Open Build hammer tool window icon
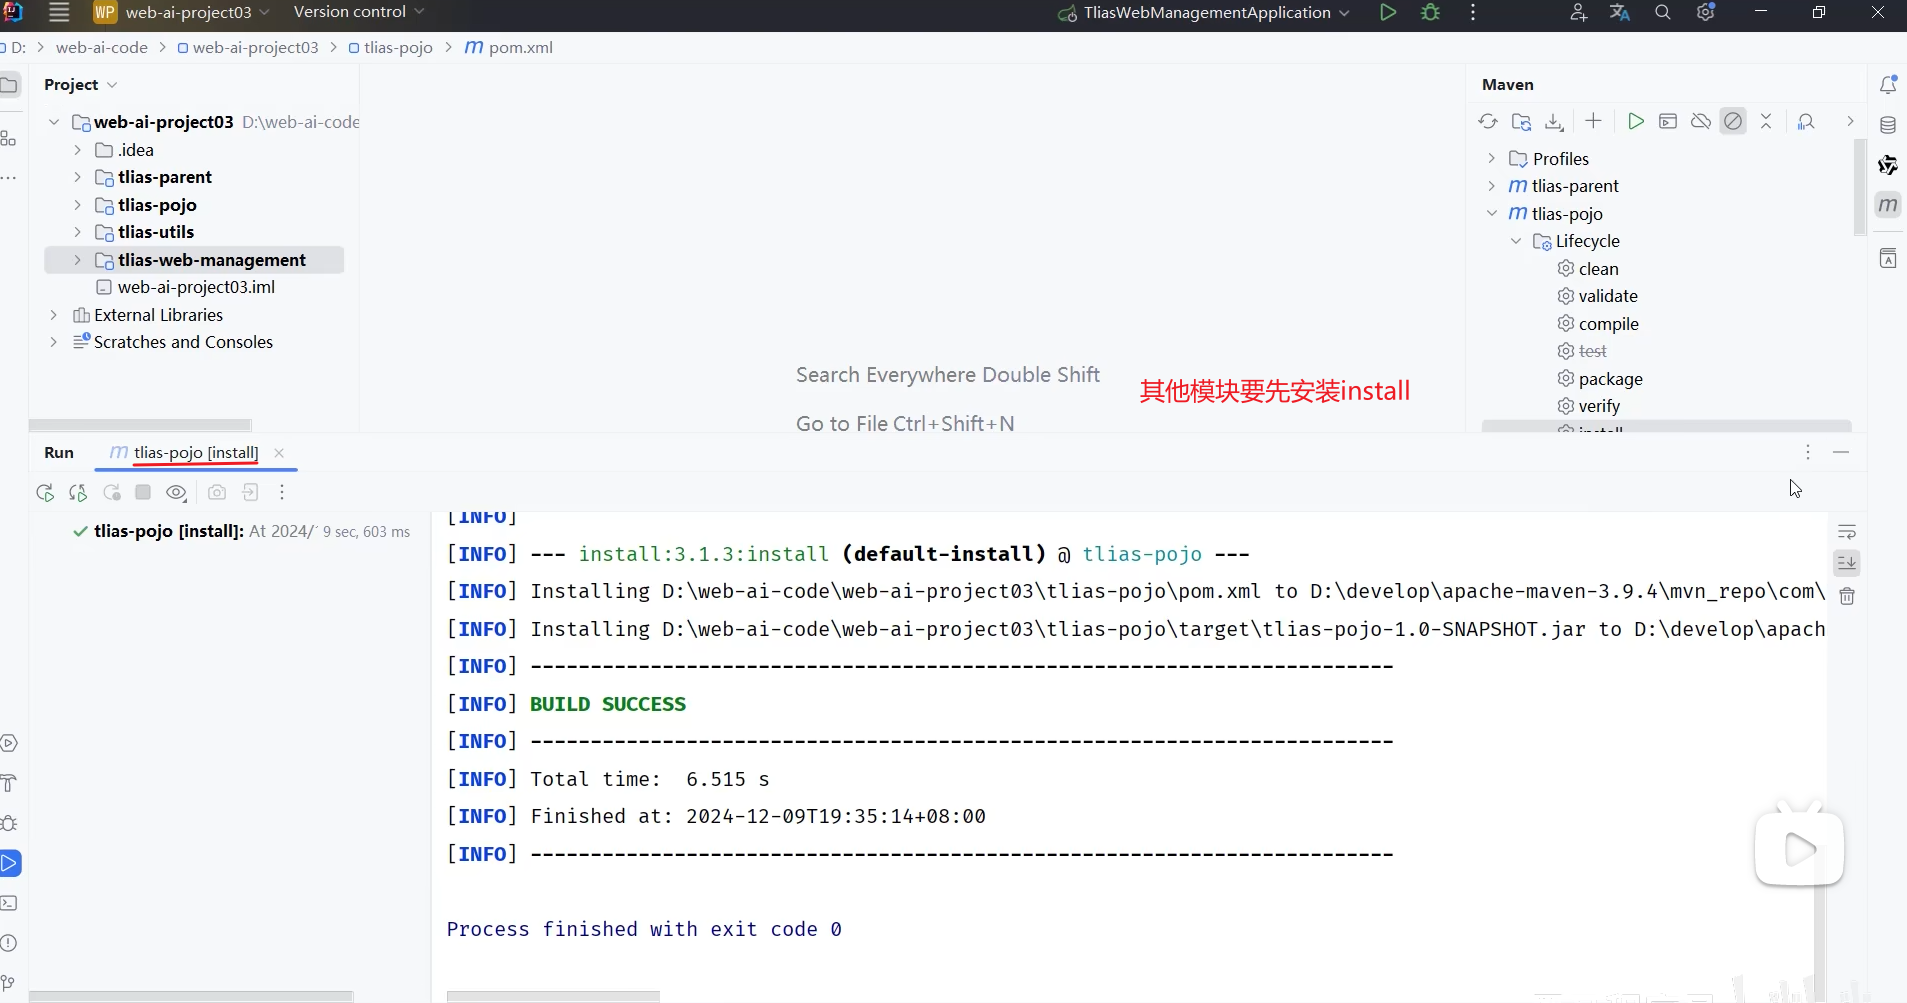Image resolution: width=1907 pixels, height=1003 pixels. pos(9,783)
